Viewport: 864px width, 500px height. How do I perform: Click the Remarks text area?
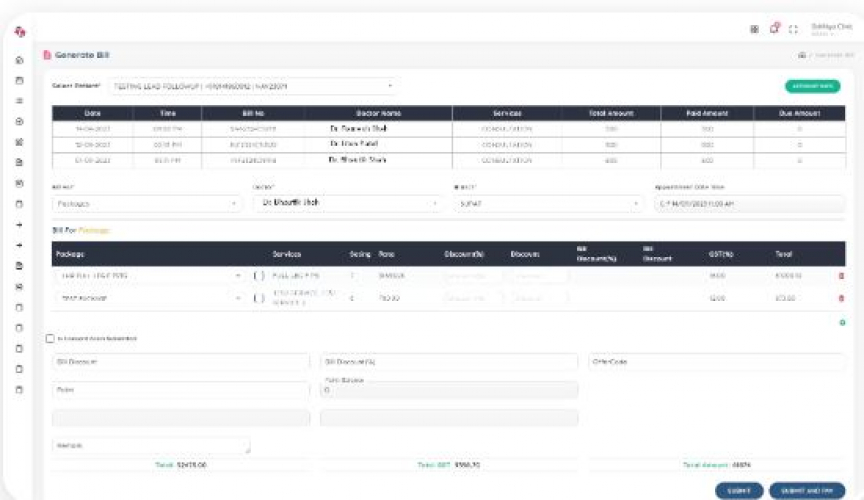click(x=151, y=445)
